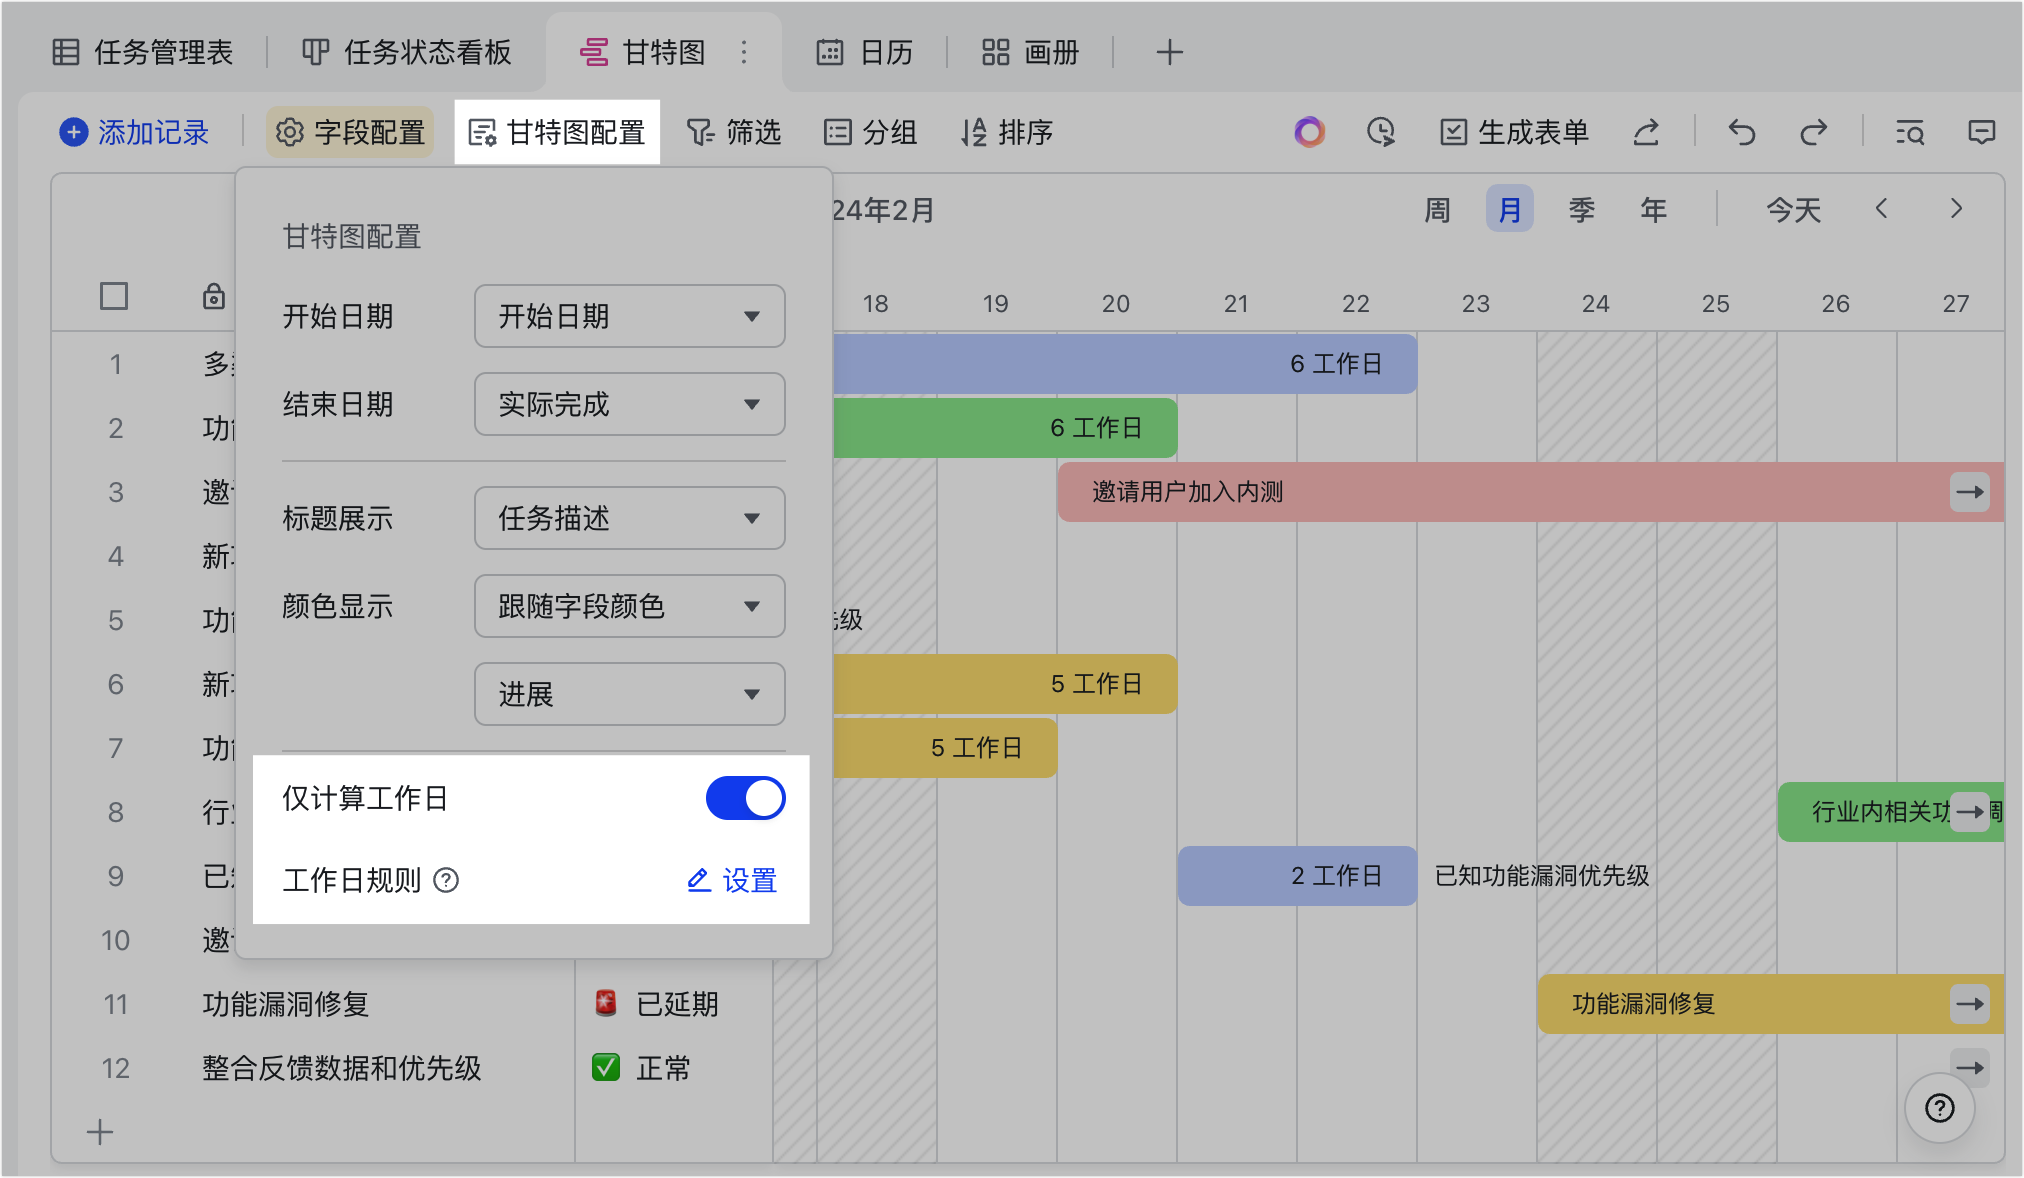Jump to 今天 on timeline
The image size is (2024, 1178).
point(1794,210)
